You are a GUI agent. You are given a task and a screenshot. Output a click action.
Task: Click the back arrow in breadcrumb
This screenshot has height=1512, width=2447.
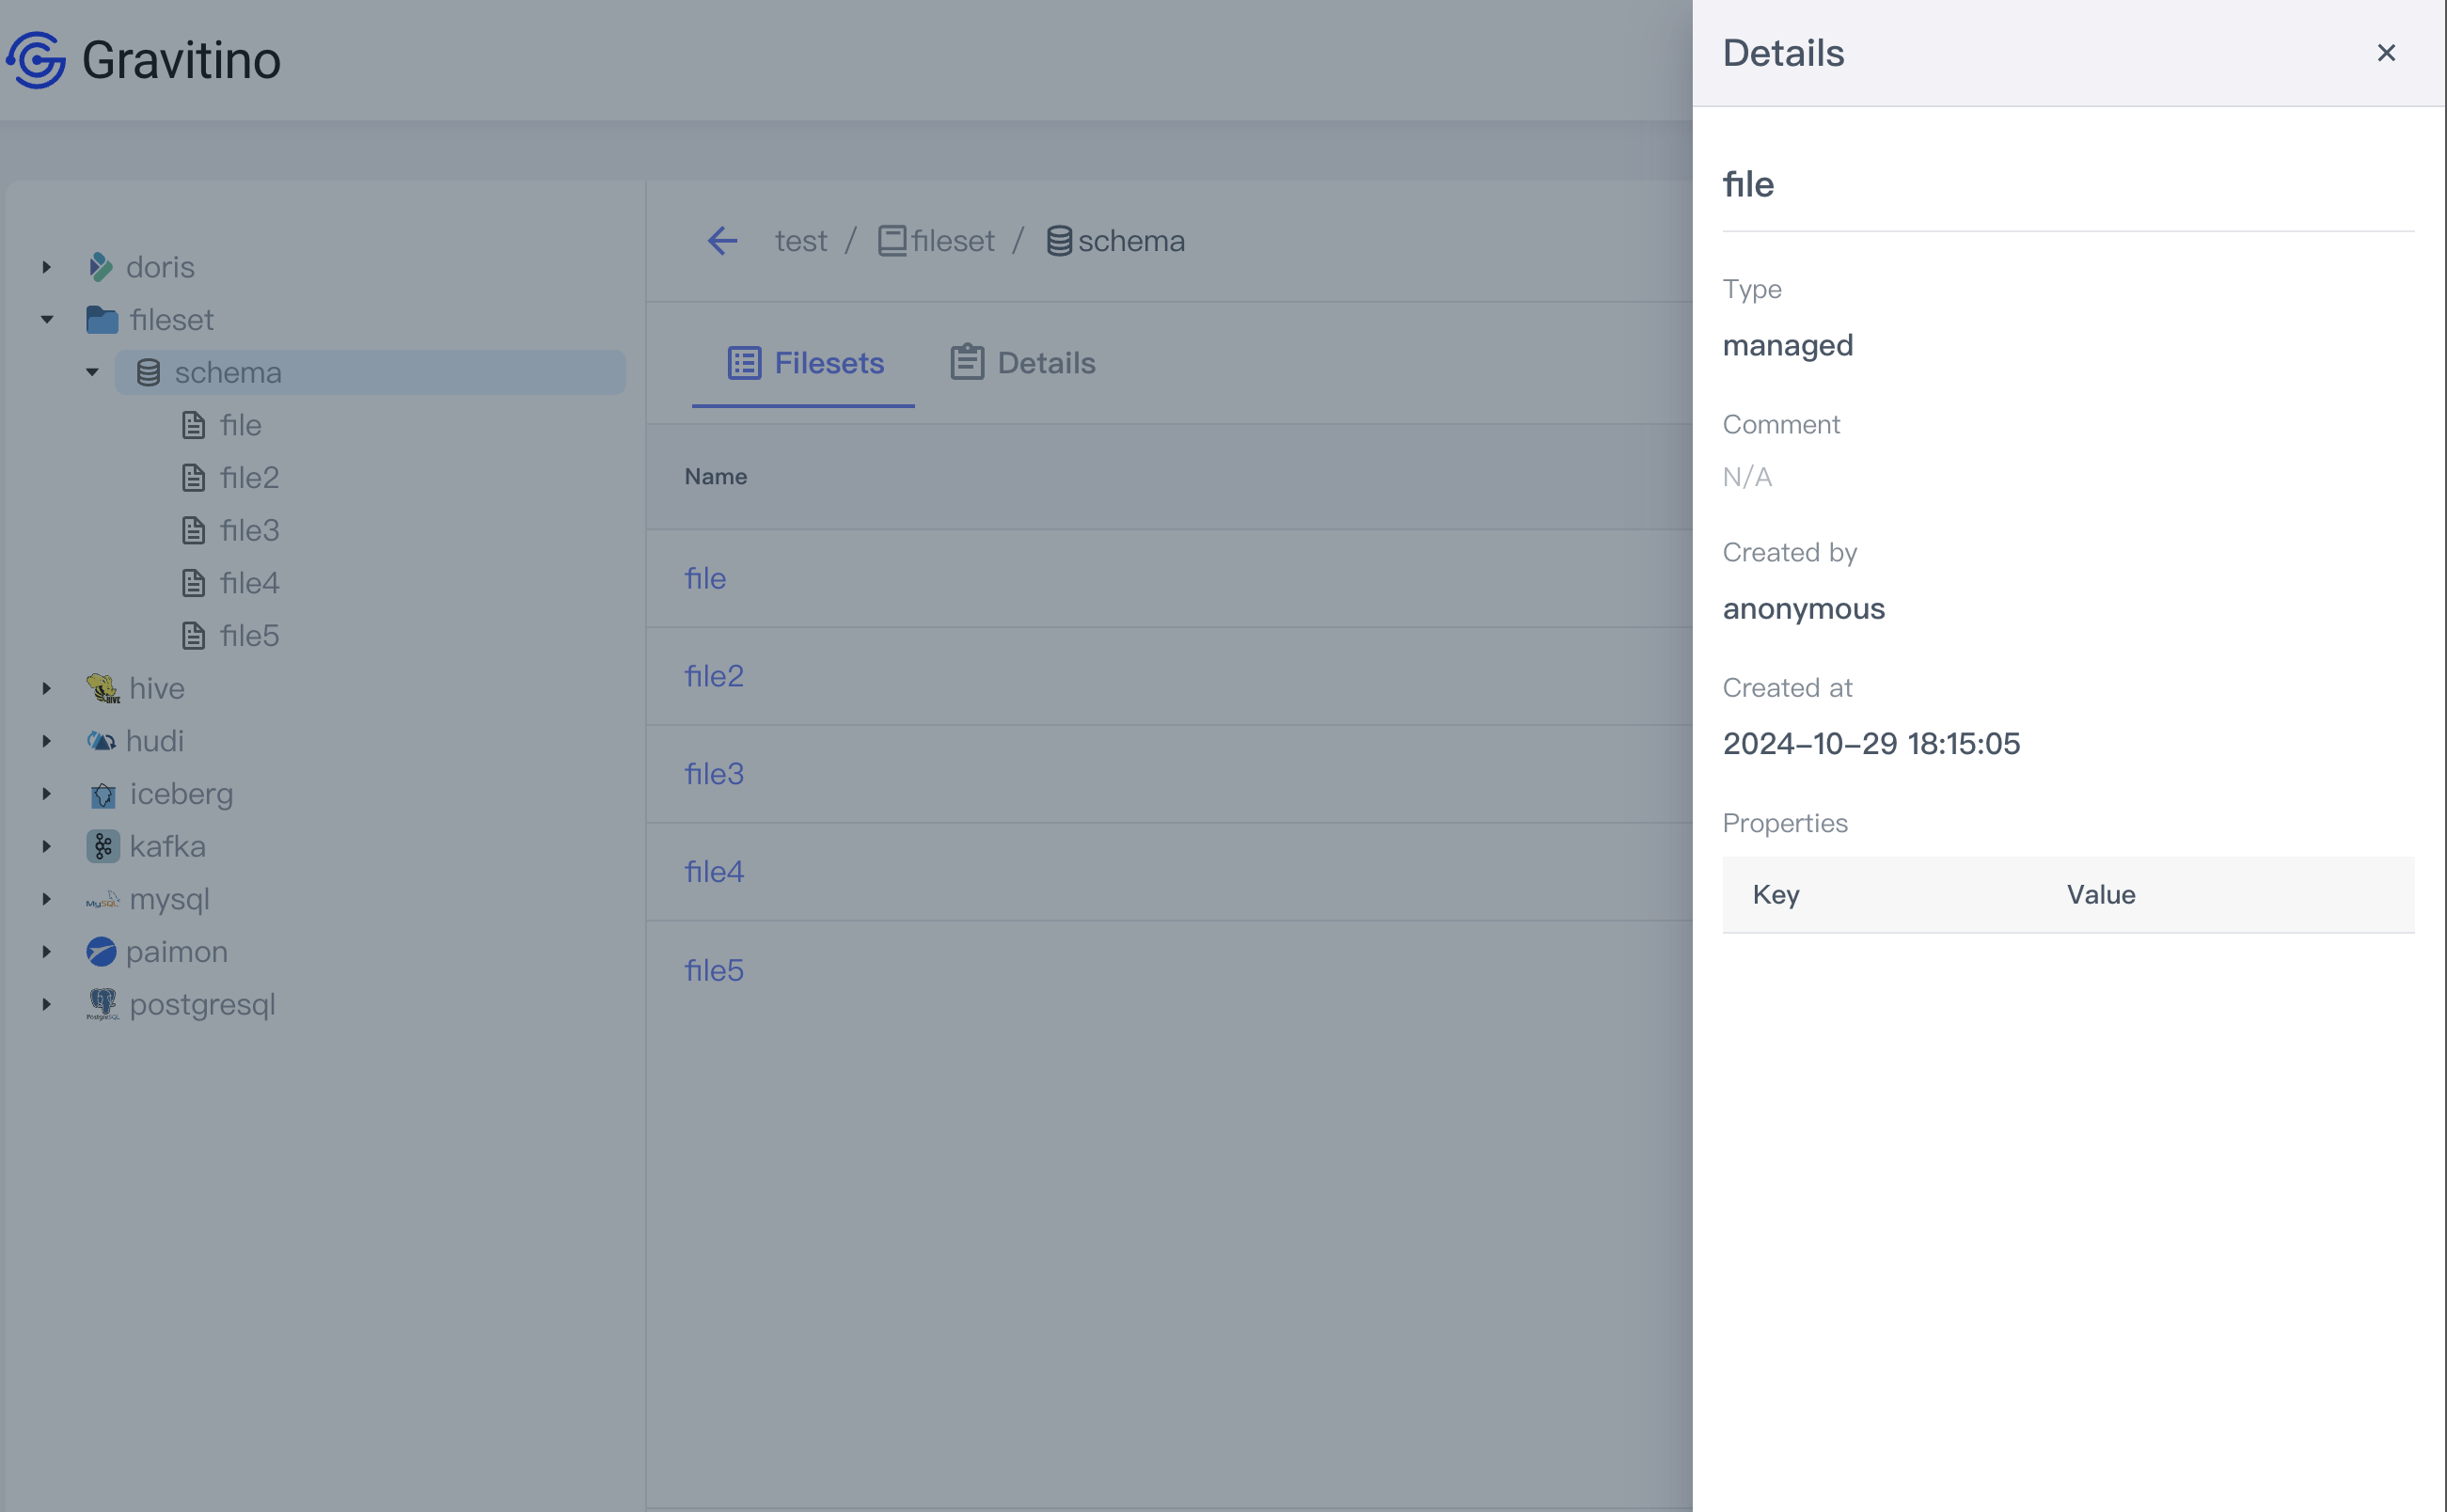[x=722, y=241]
